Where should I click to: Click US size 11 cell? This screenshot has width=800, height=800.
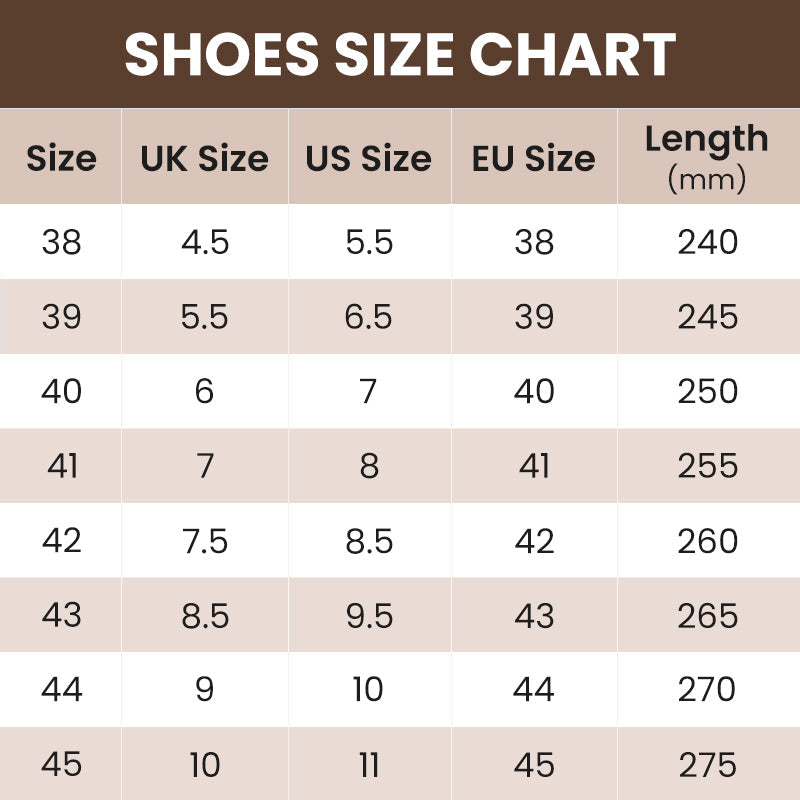(369, 765)
